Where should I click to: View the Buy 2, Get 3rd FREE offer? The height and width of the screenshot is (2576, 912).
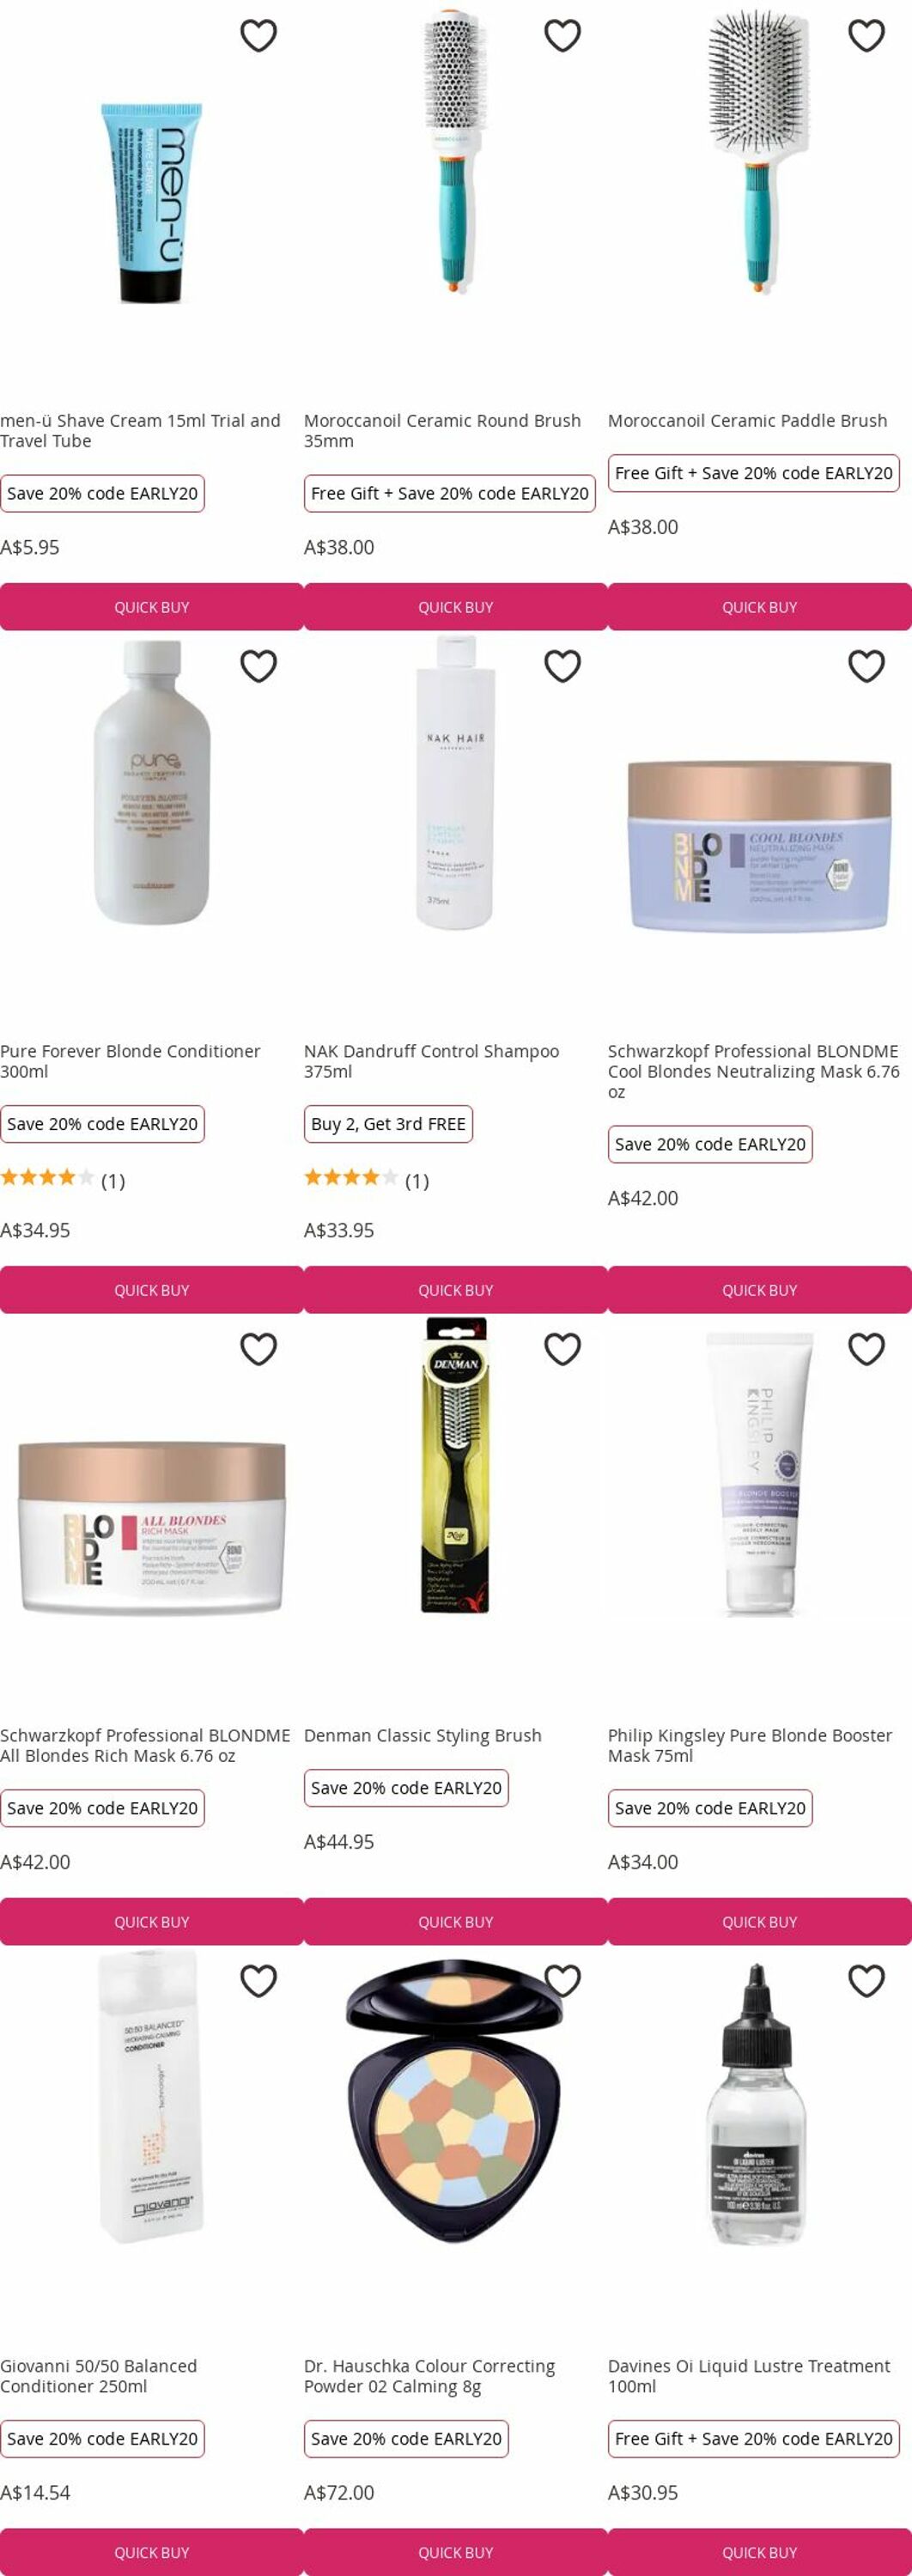pos(388,1124)
